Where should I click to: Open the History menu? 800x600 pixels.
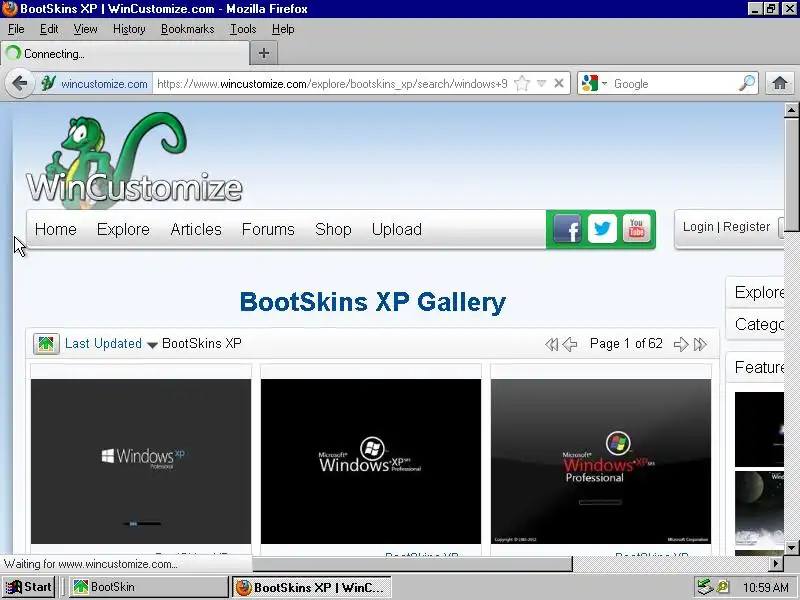129,29
